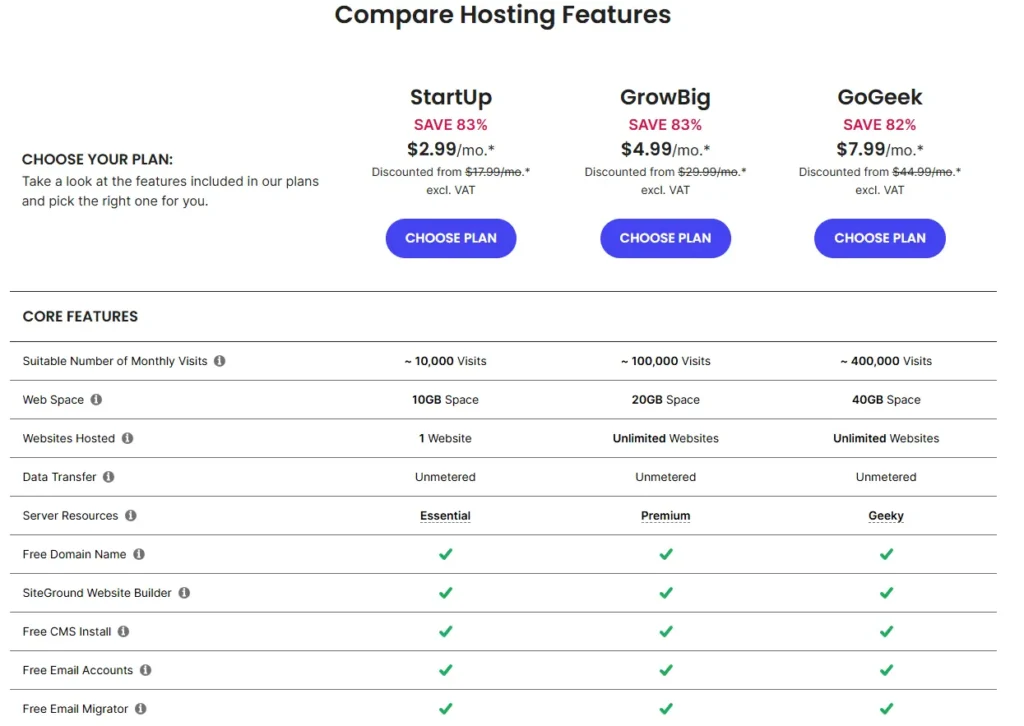Image resolution: width=1024 pixels, height=726 pixels.
Task: Open the Web Space info icon
Action: [96, 400]
